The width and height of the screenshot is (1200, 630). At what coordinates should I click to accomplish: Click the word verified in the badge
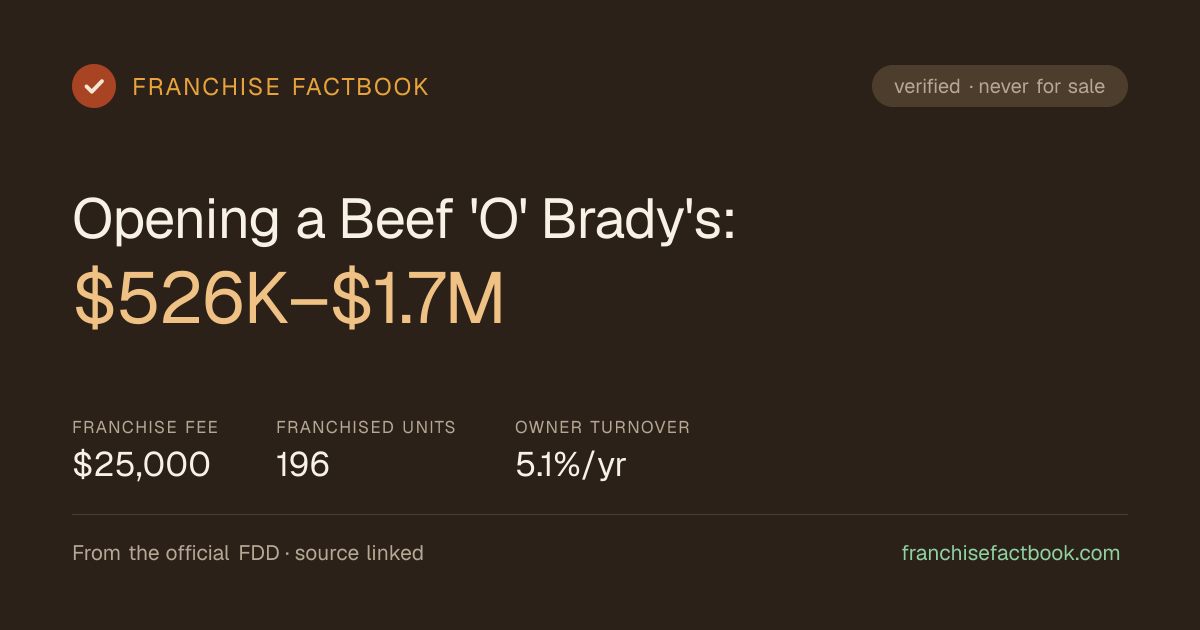(927, 86)
